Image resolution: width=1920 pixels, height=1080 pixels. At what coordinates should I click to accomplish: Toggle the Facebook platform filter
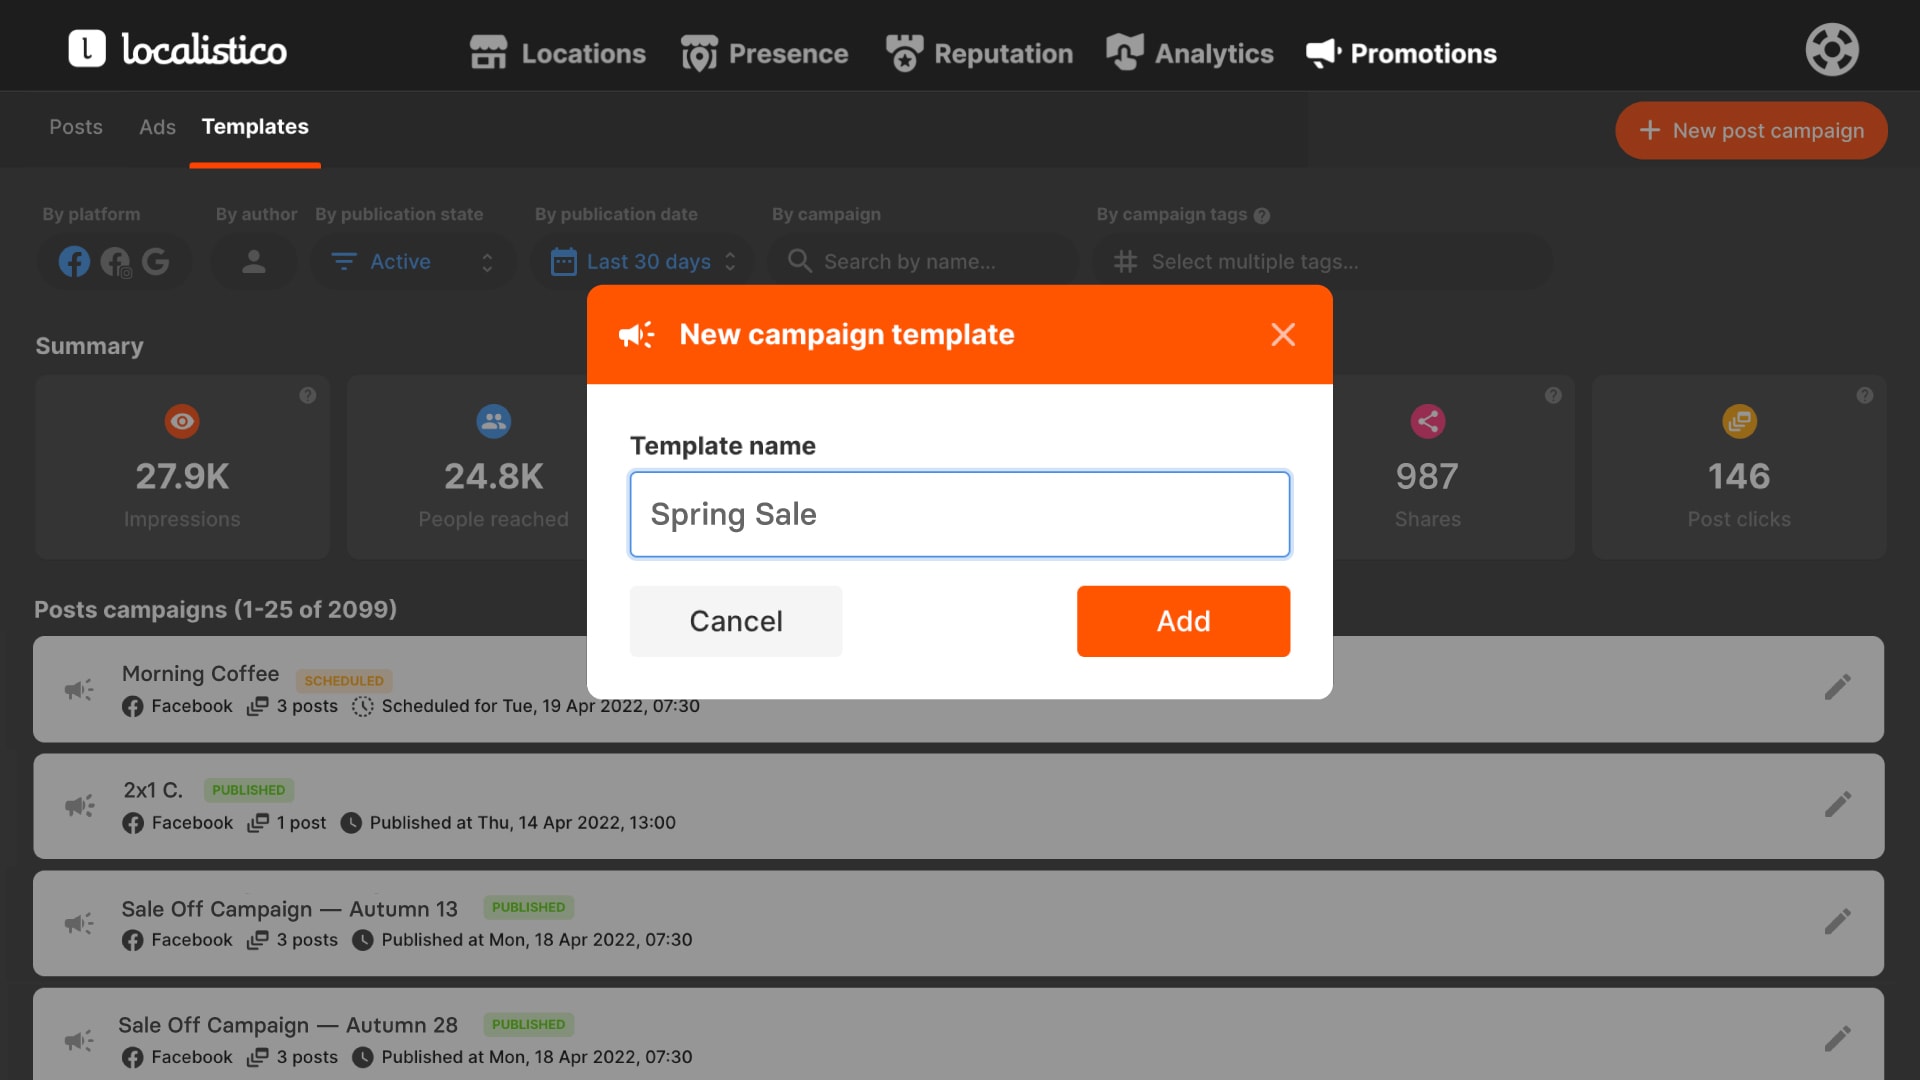[x=74, y=262]
